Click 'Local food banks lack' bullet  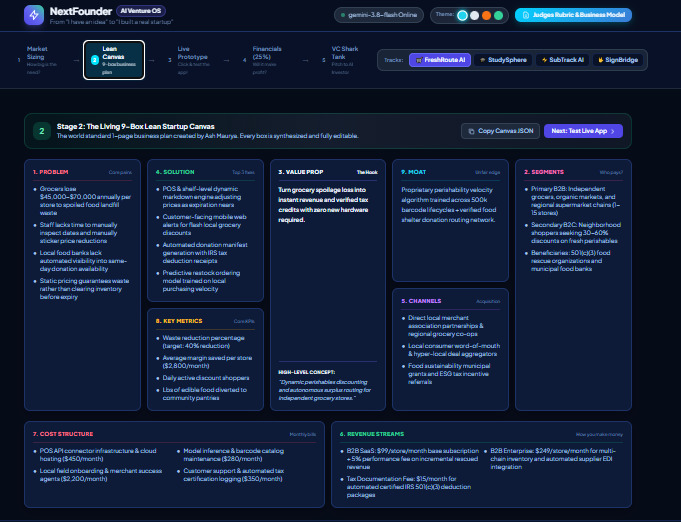(83, 261)
